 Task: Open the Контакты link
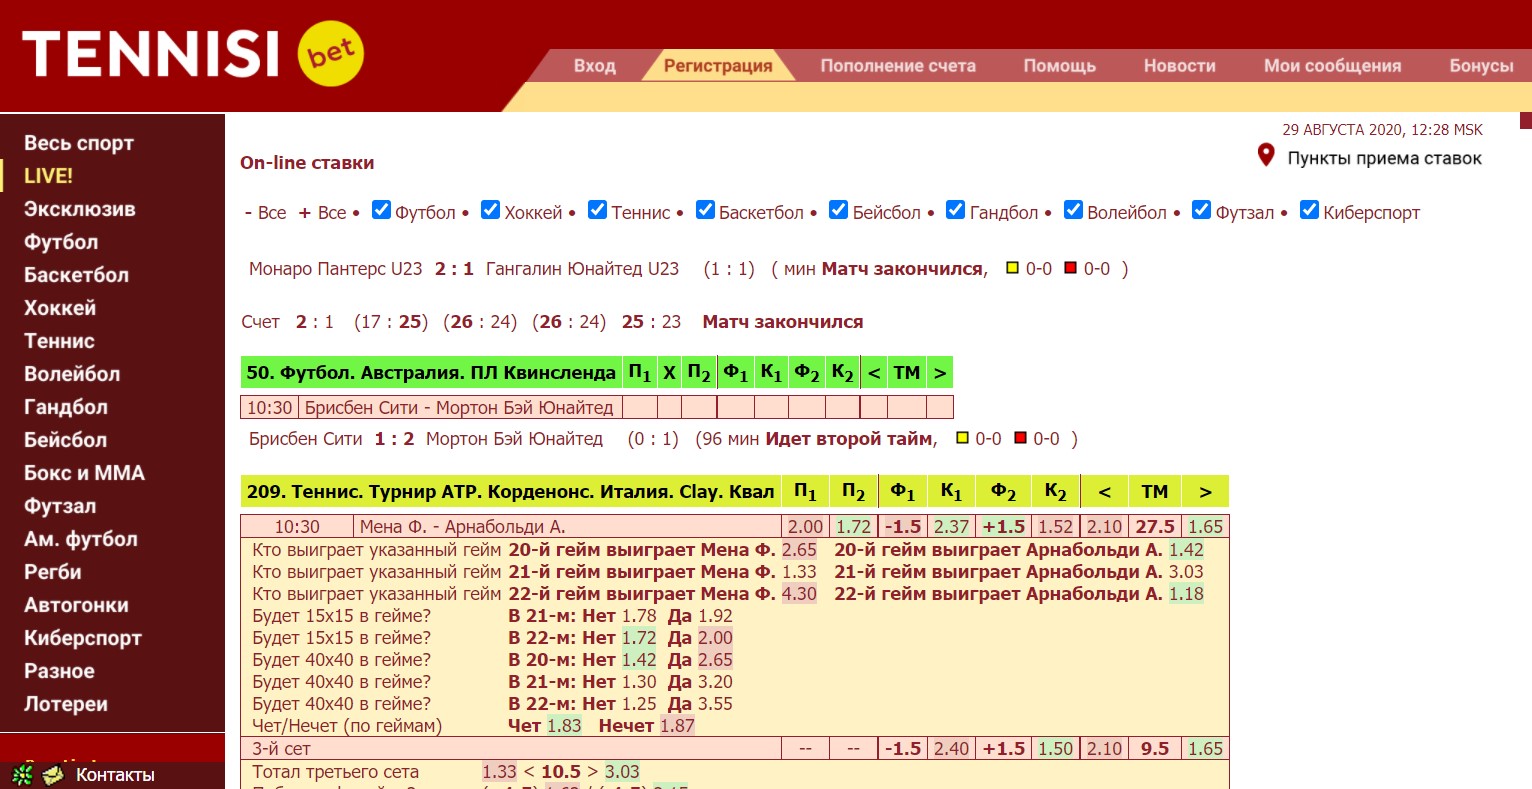[115, 775]
